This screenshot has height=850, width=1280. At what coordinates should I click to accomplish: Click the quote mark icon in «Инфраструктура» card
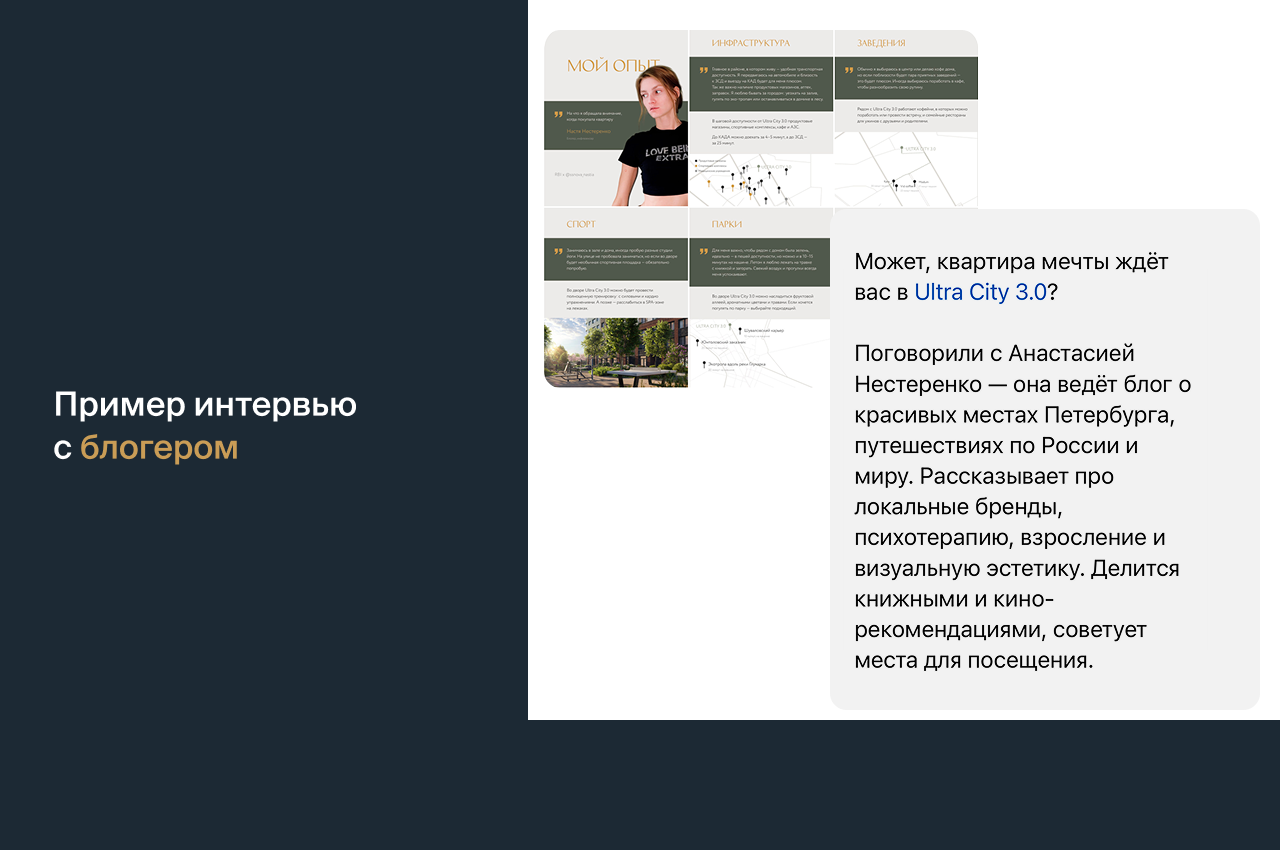(x=704, y=70)
